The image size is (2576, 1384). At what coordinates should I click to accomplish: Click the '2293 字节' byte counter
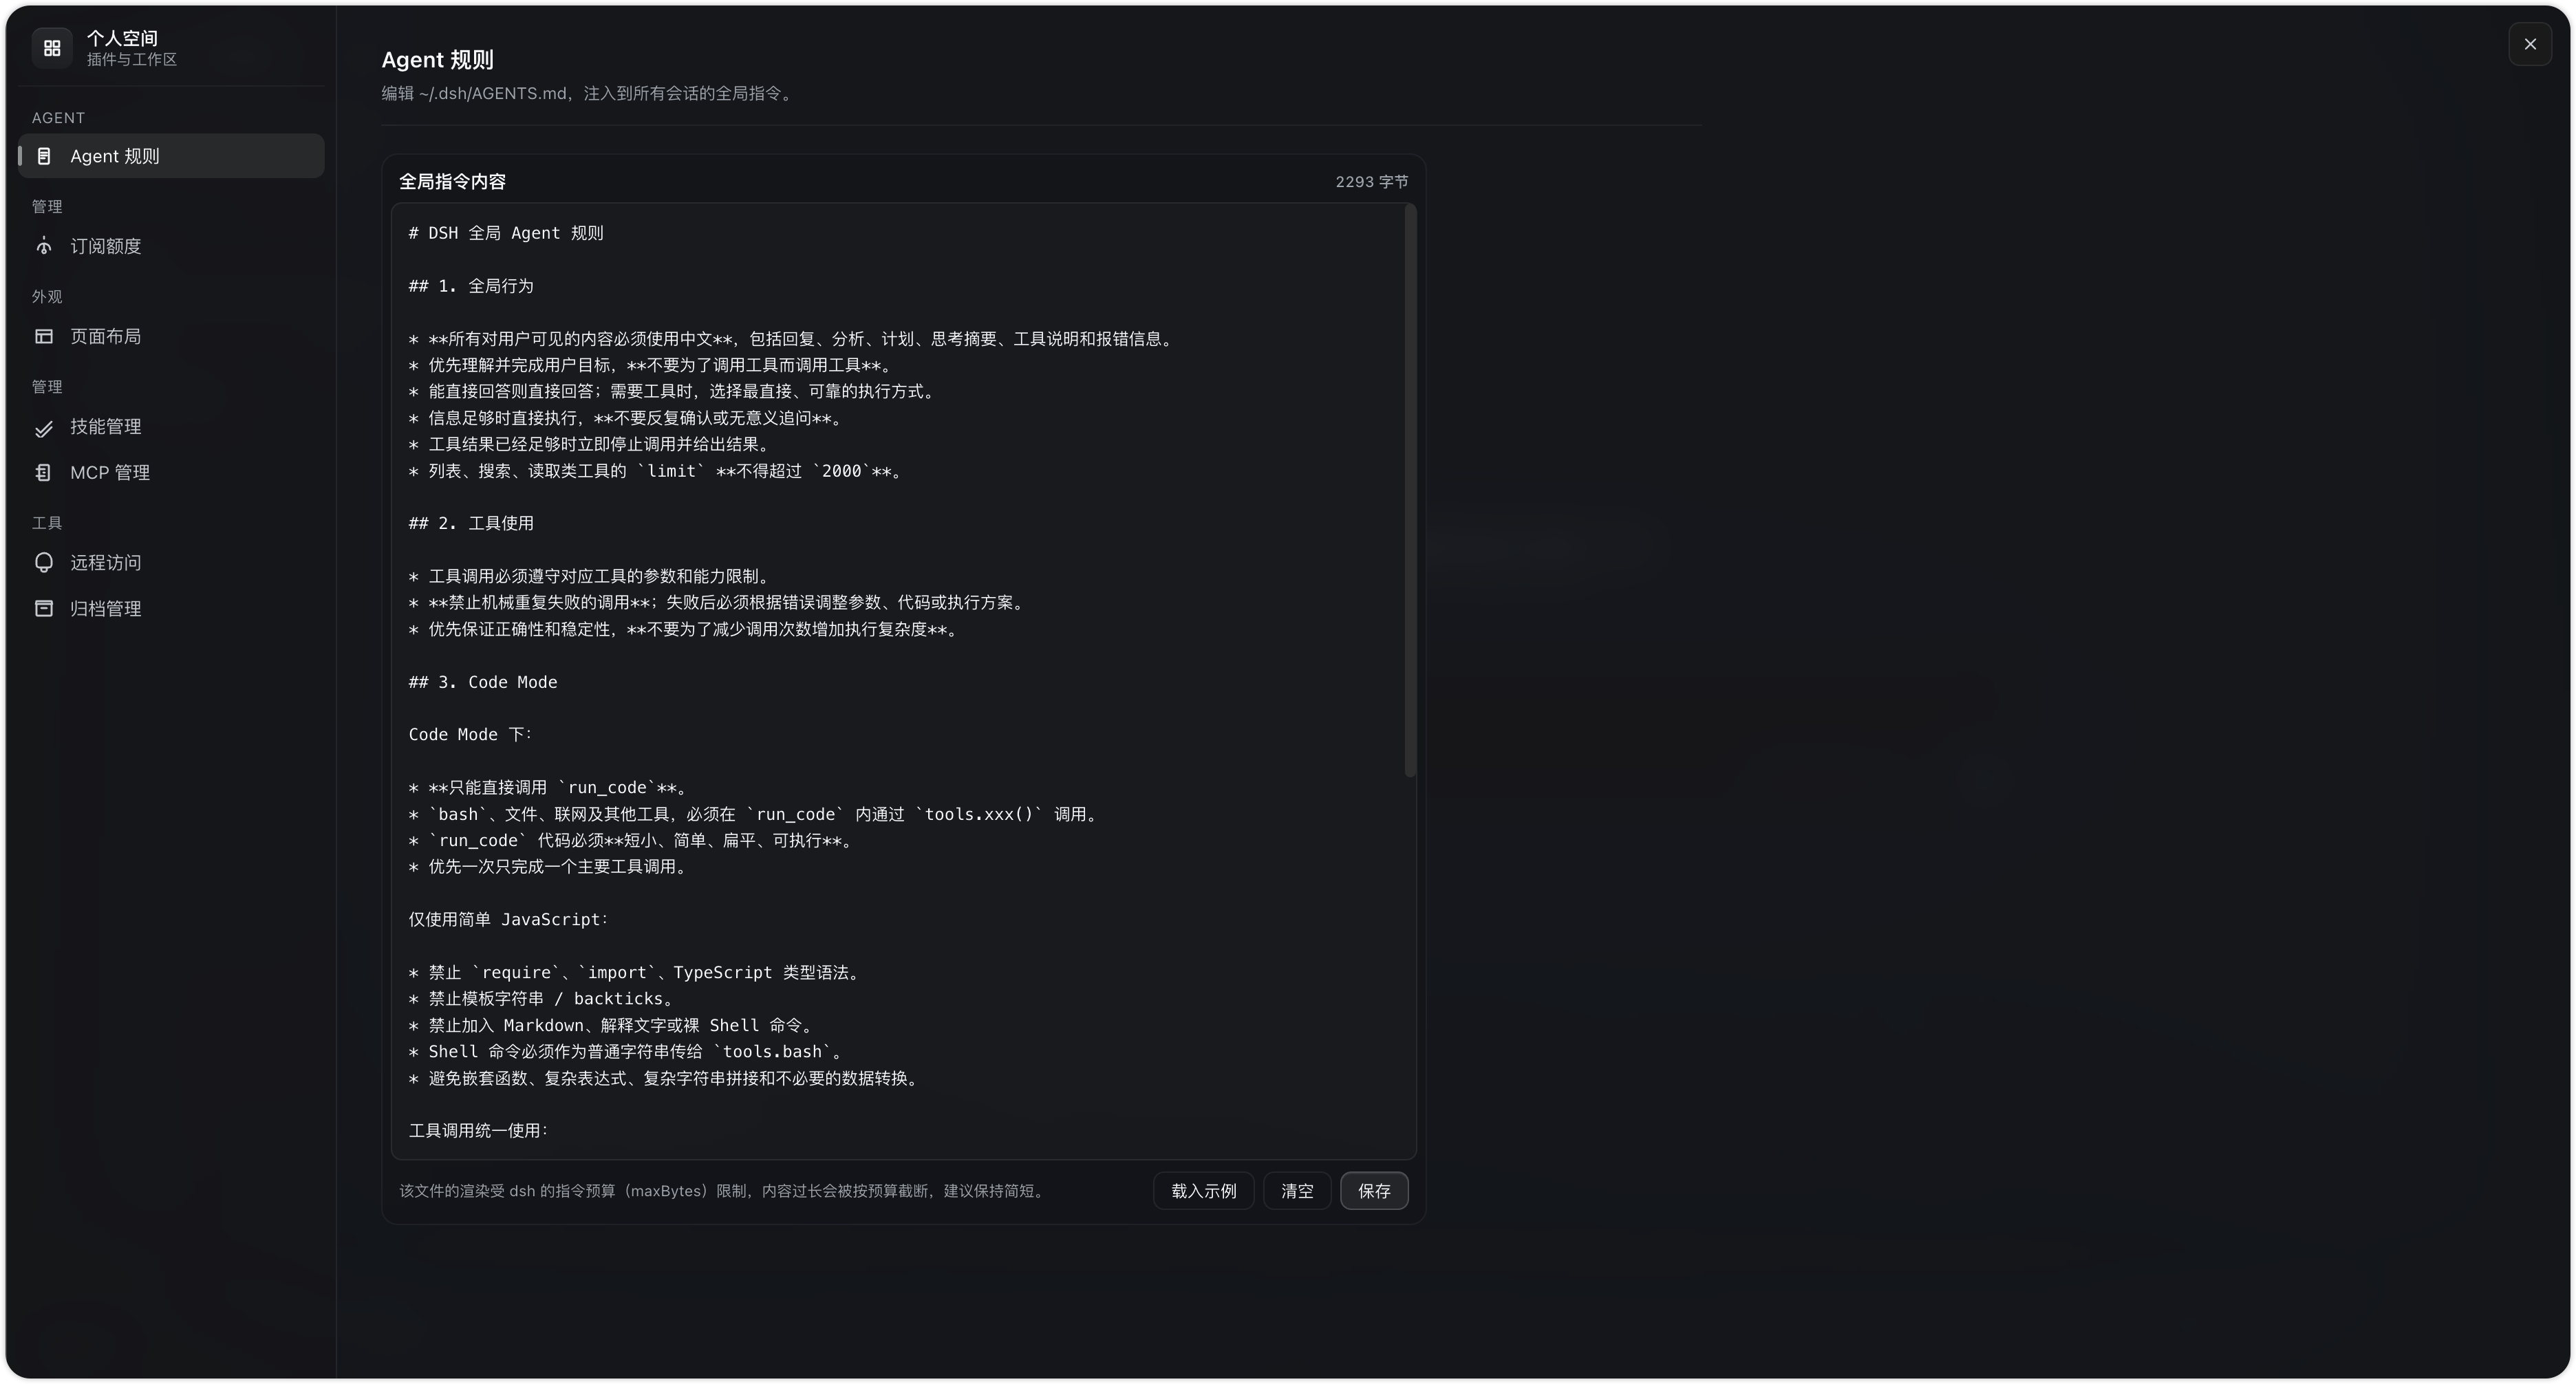coord(1371,182)
